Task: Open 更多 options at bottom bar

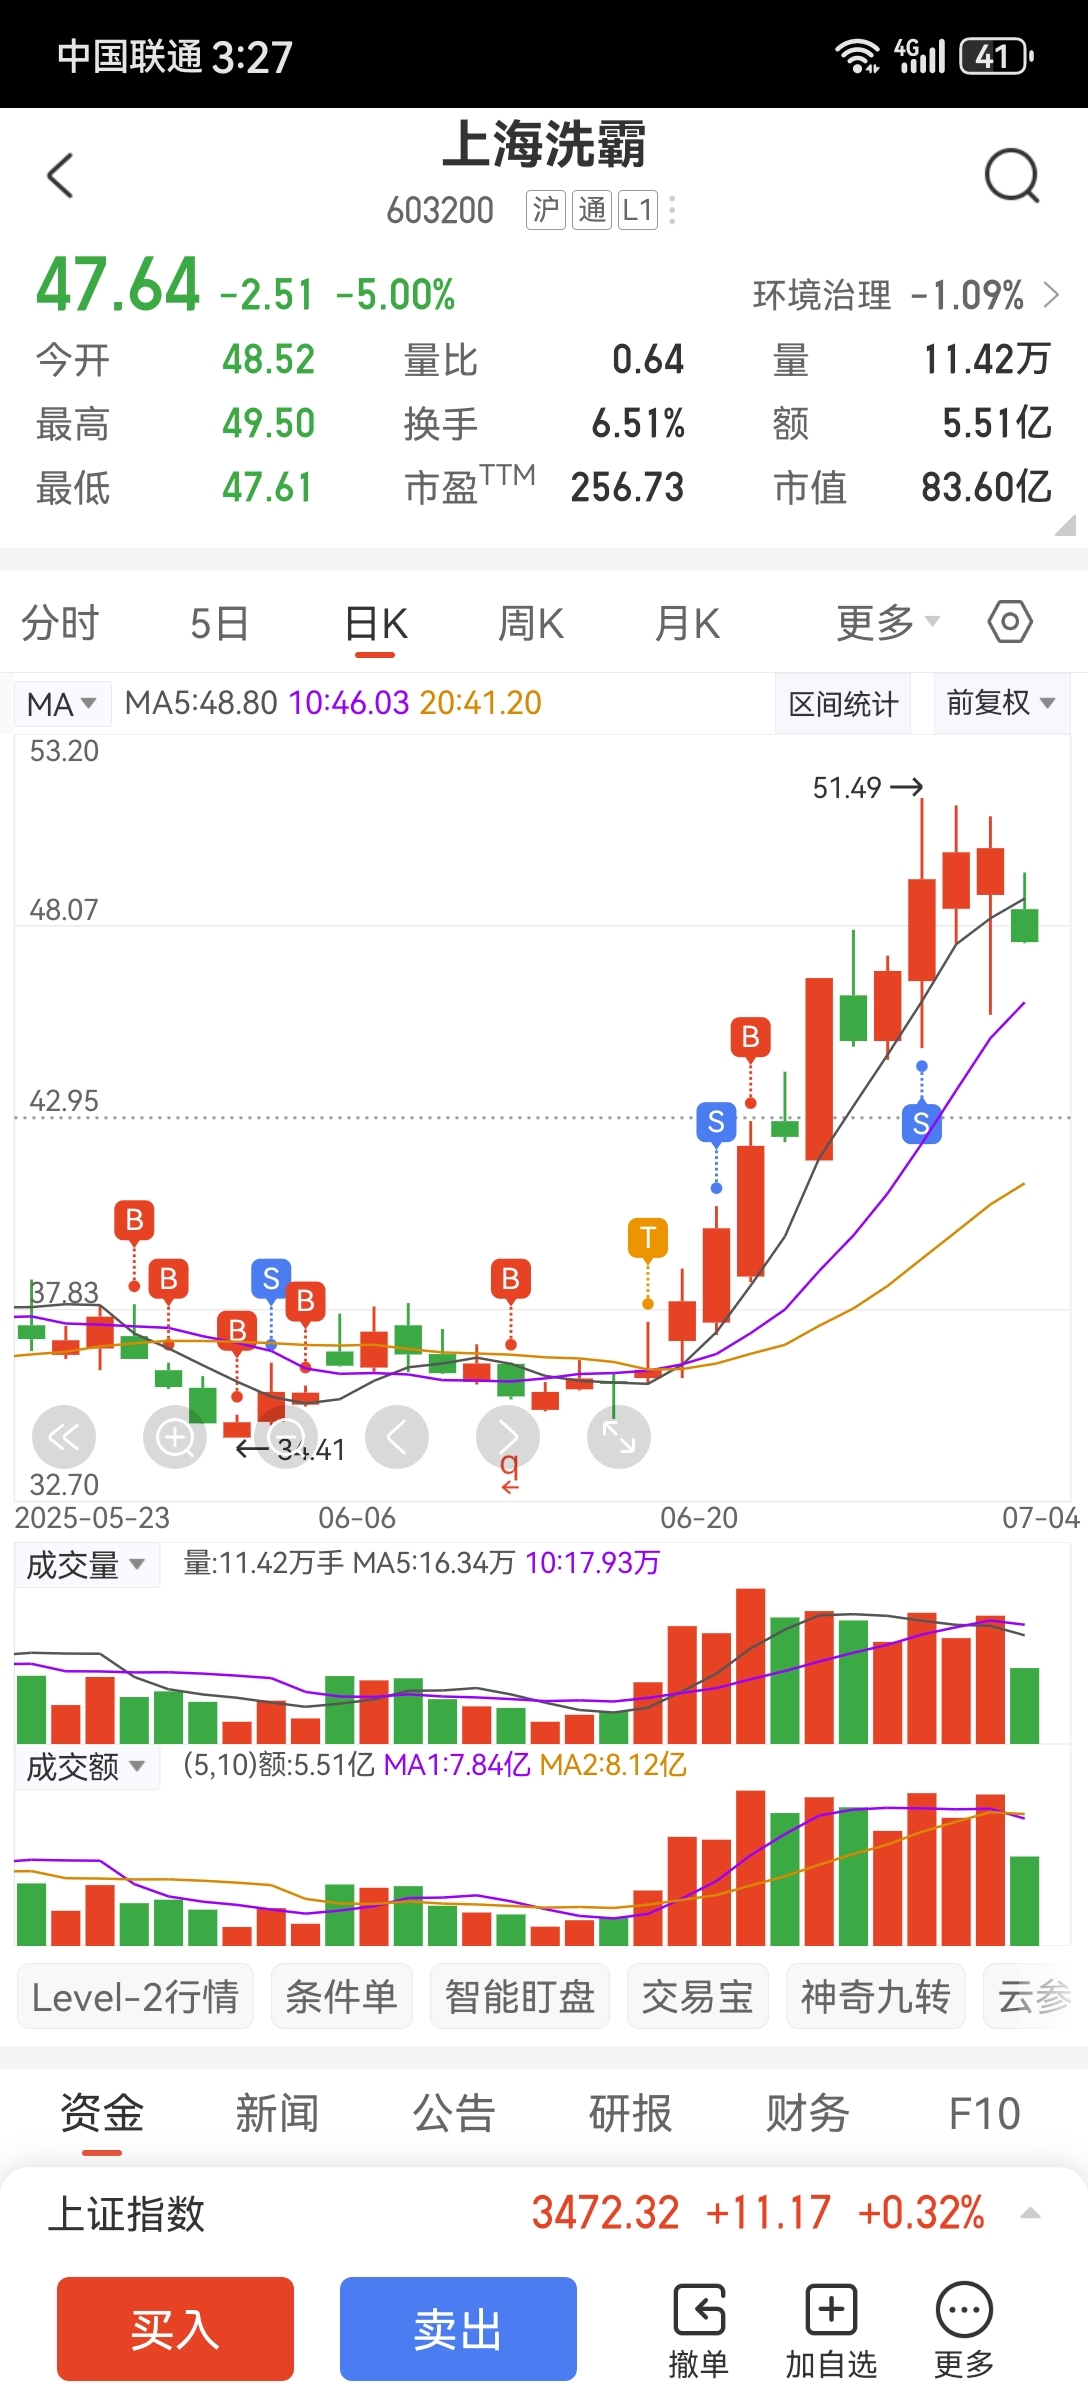Action: (x=964, y=2330)
